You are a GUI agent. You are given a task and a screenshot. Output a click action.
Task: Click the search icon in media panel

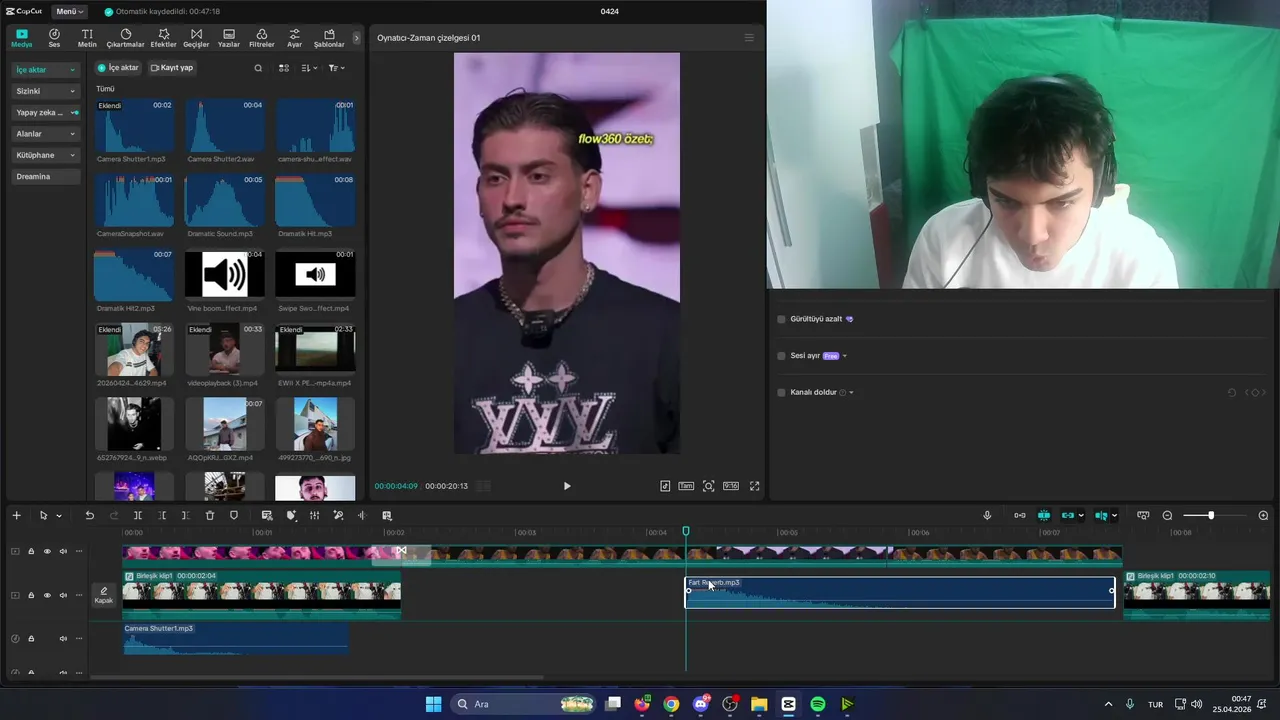pos(258,68)
